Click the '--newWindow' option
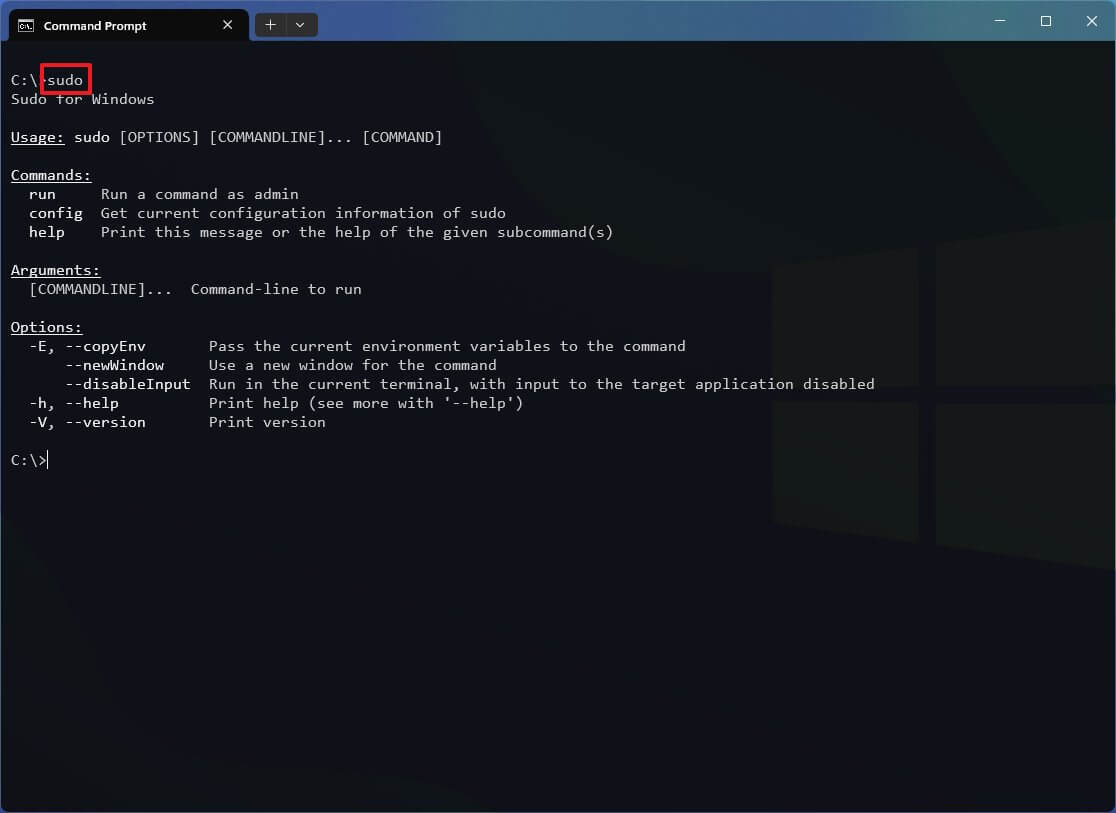1116x813 pixels. [115, 365]
